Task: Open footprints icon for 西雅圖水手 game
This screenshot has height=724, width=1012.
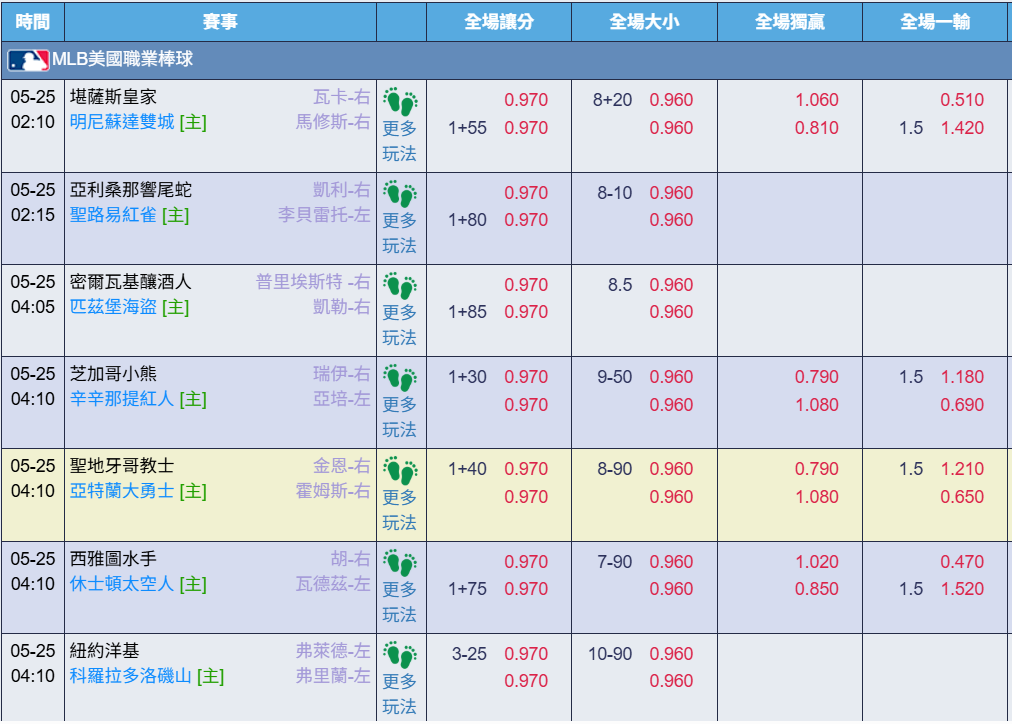Action: pyautogui.click(x=400, y=563)
